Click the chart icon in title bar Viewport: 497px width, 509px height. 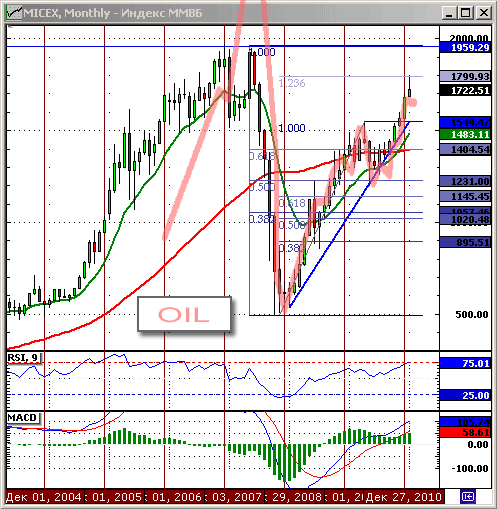(x=14, y=13)
